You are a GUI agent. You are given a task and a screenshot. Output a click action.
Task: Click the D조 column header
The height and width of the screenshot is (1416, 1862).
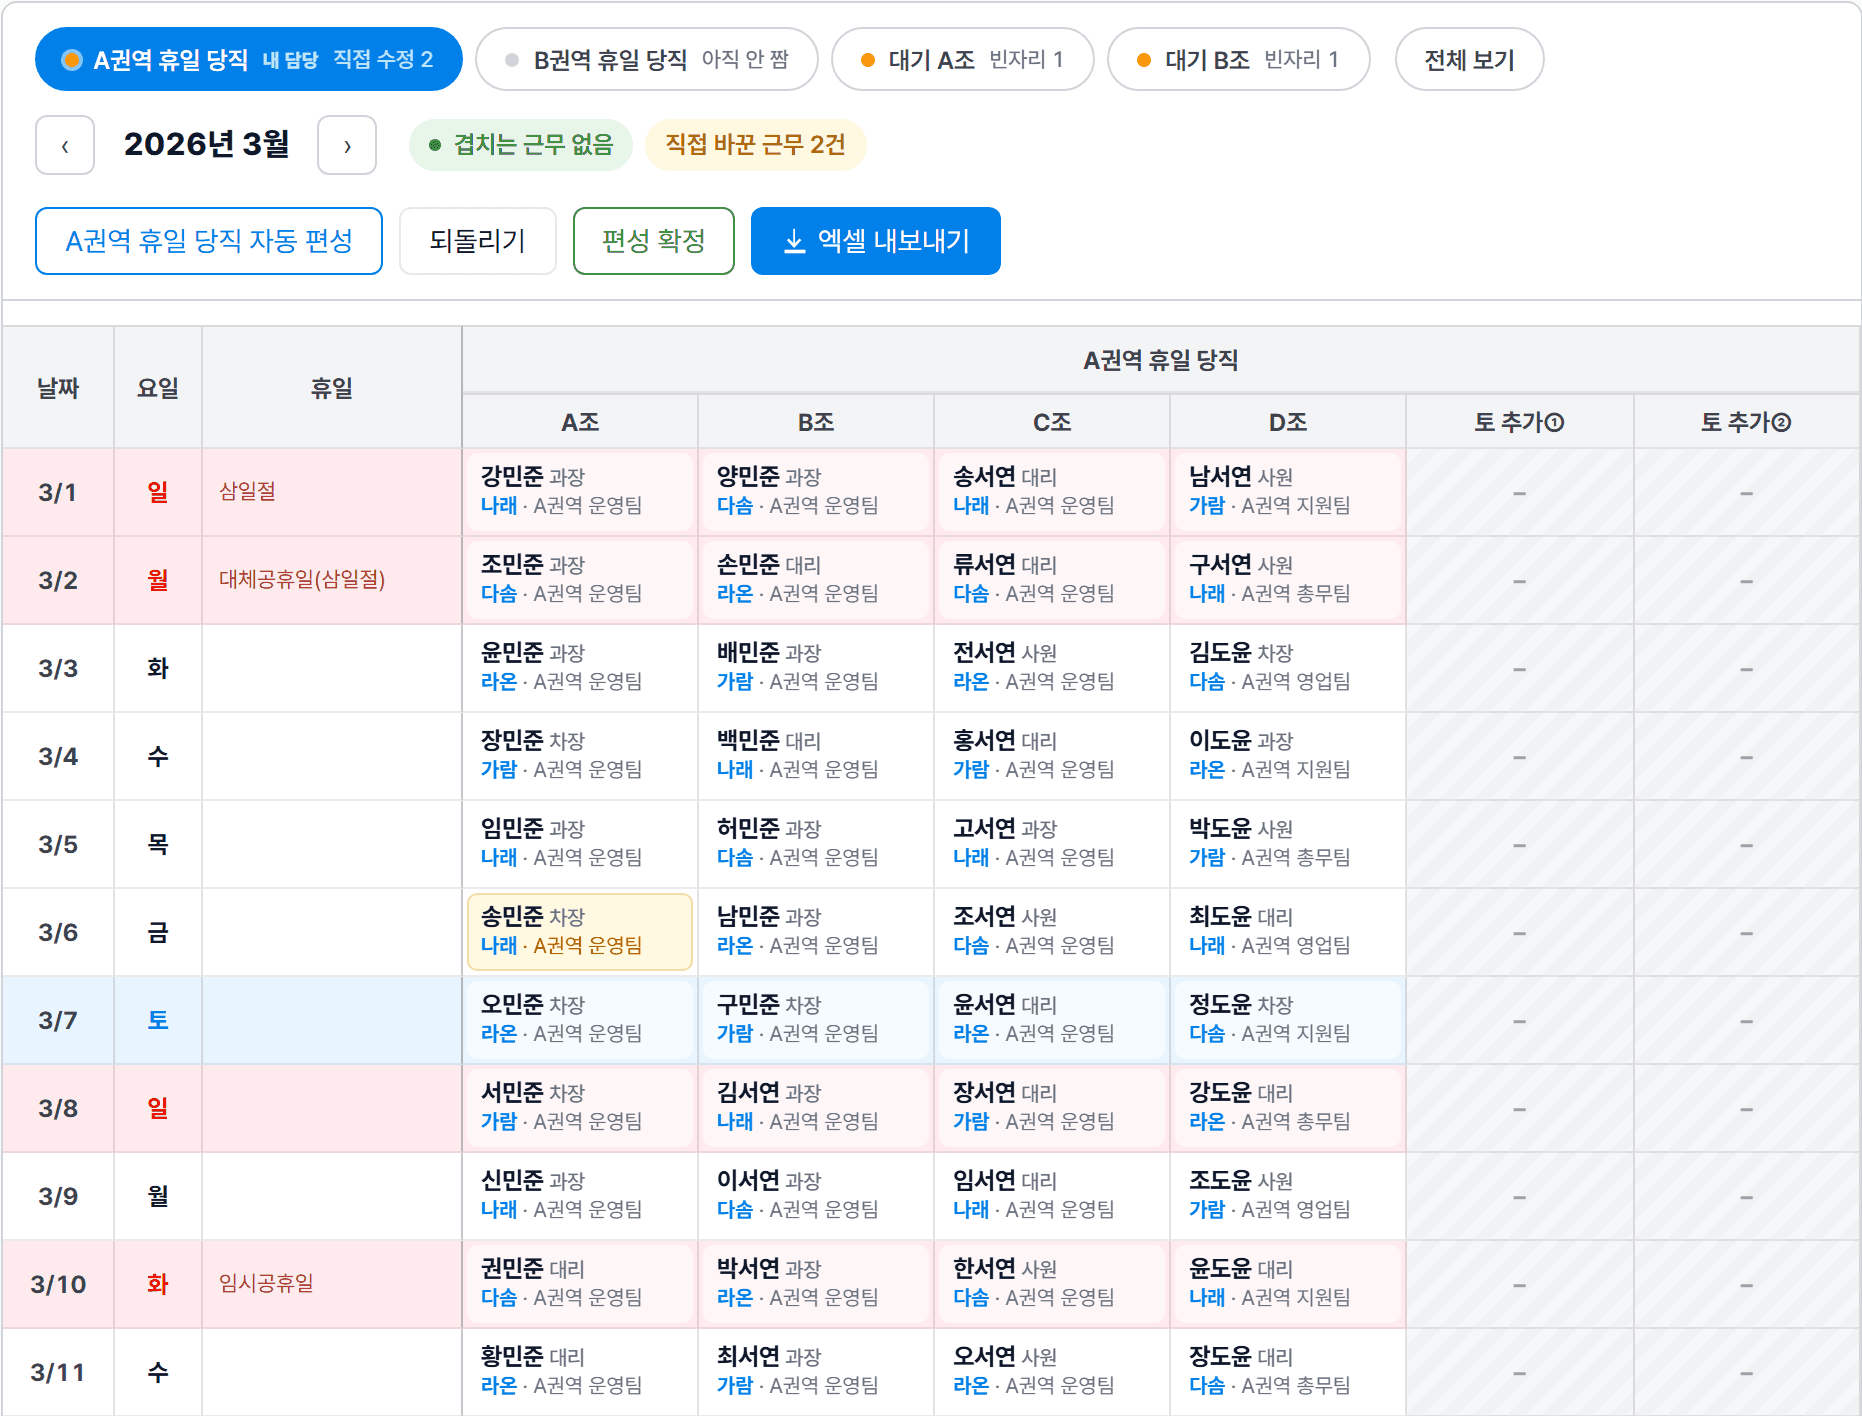point(1288,422)
